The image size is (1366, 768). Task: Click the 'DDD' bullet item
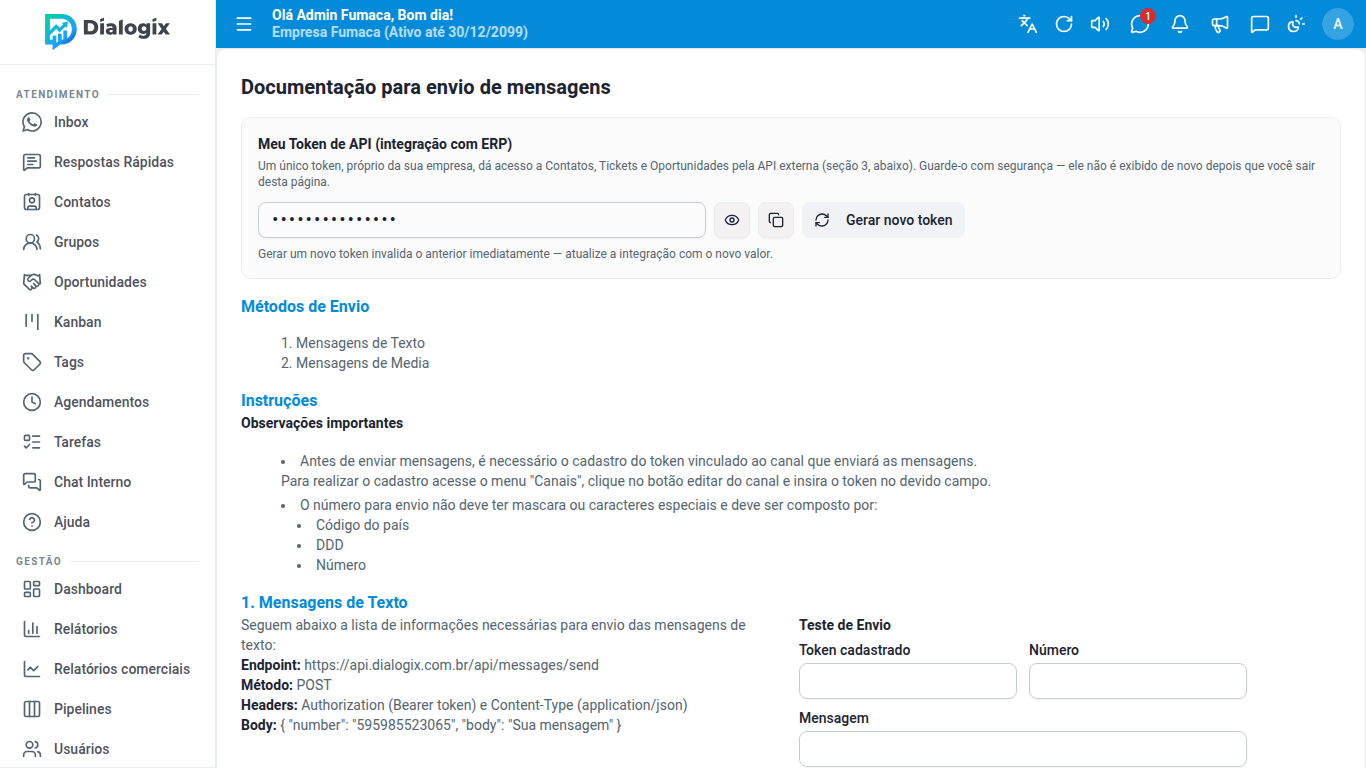coord(330,545)
